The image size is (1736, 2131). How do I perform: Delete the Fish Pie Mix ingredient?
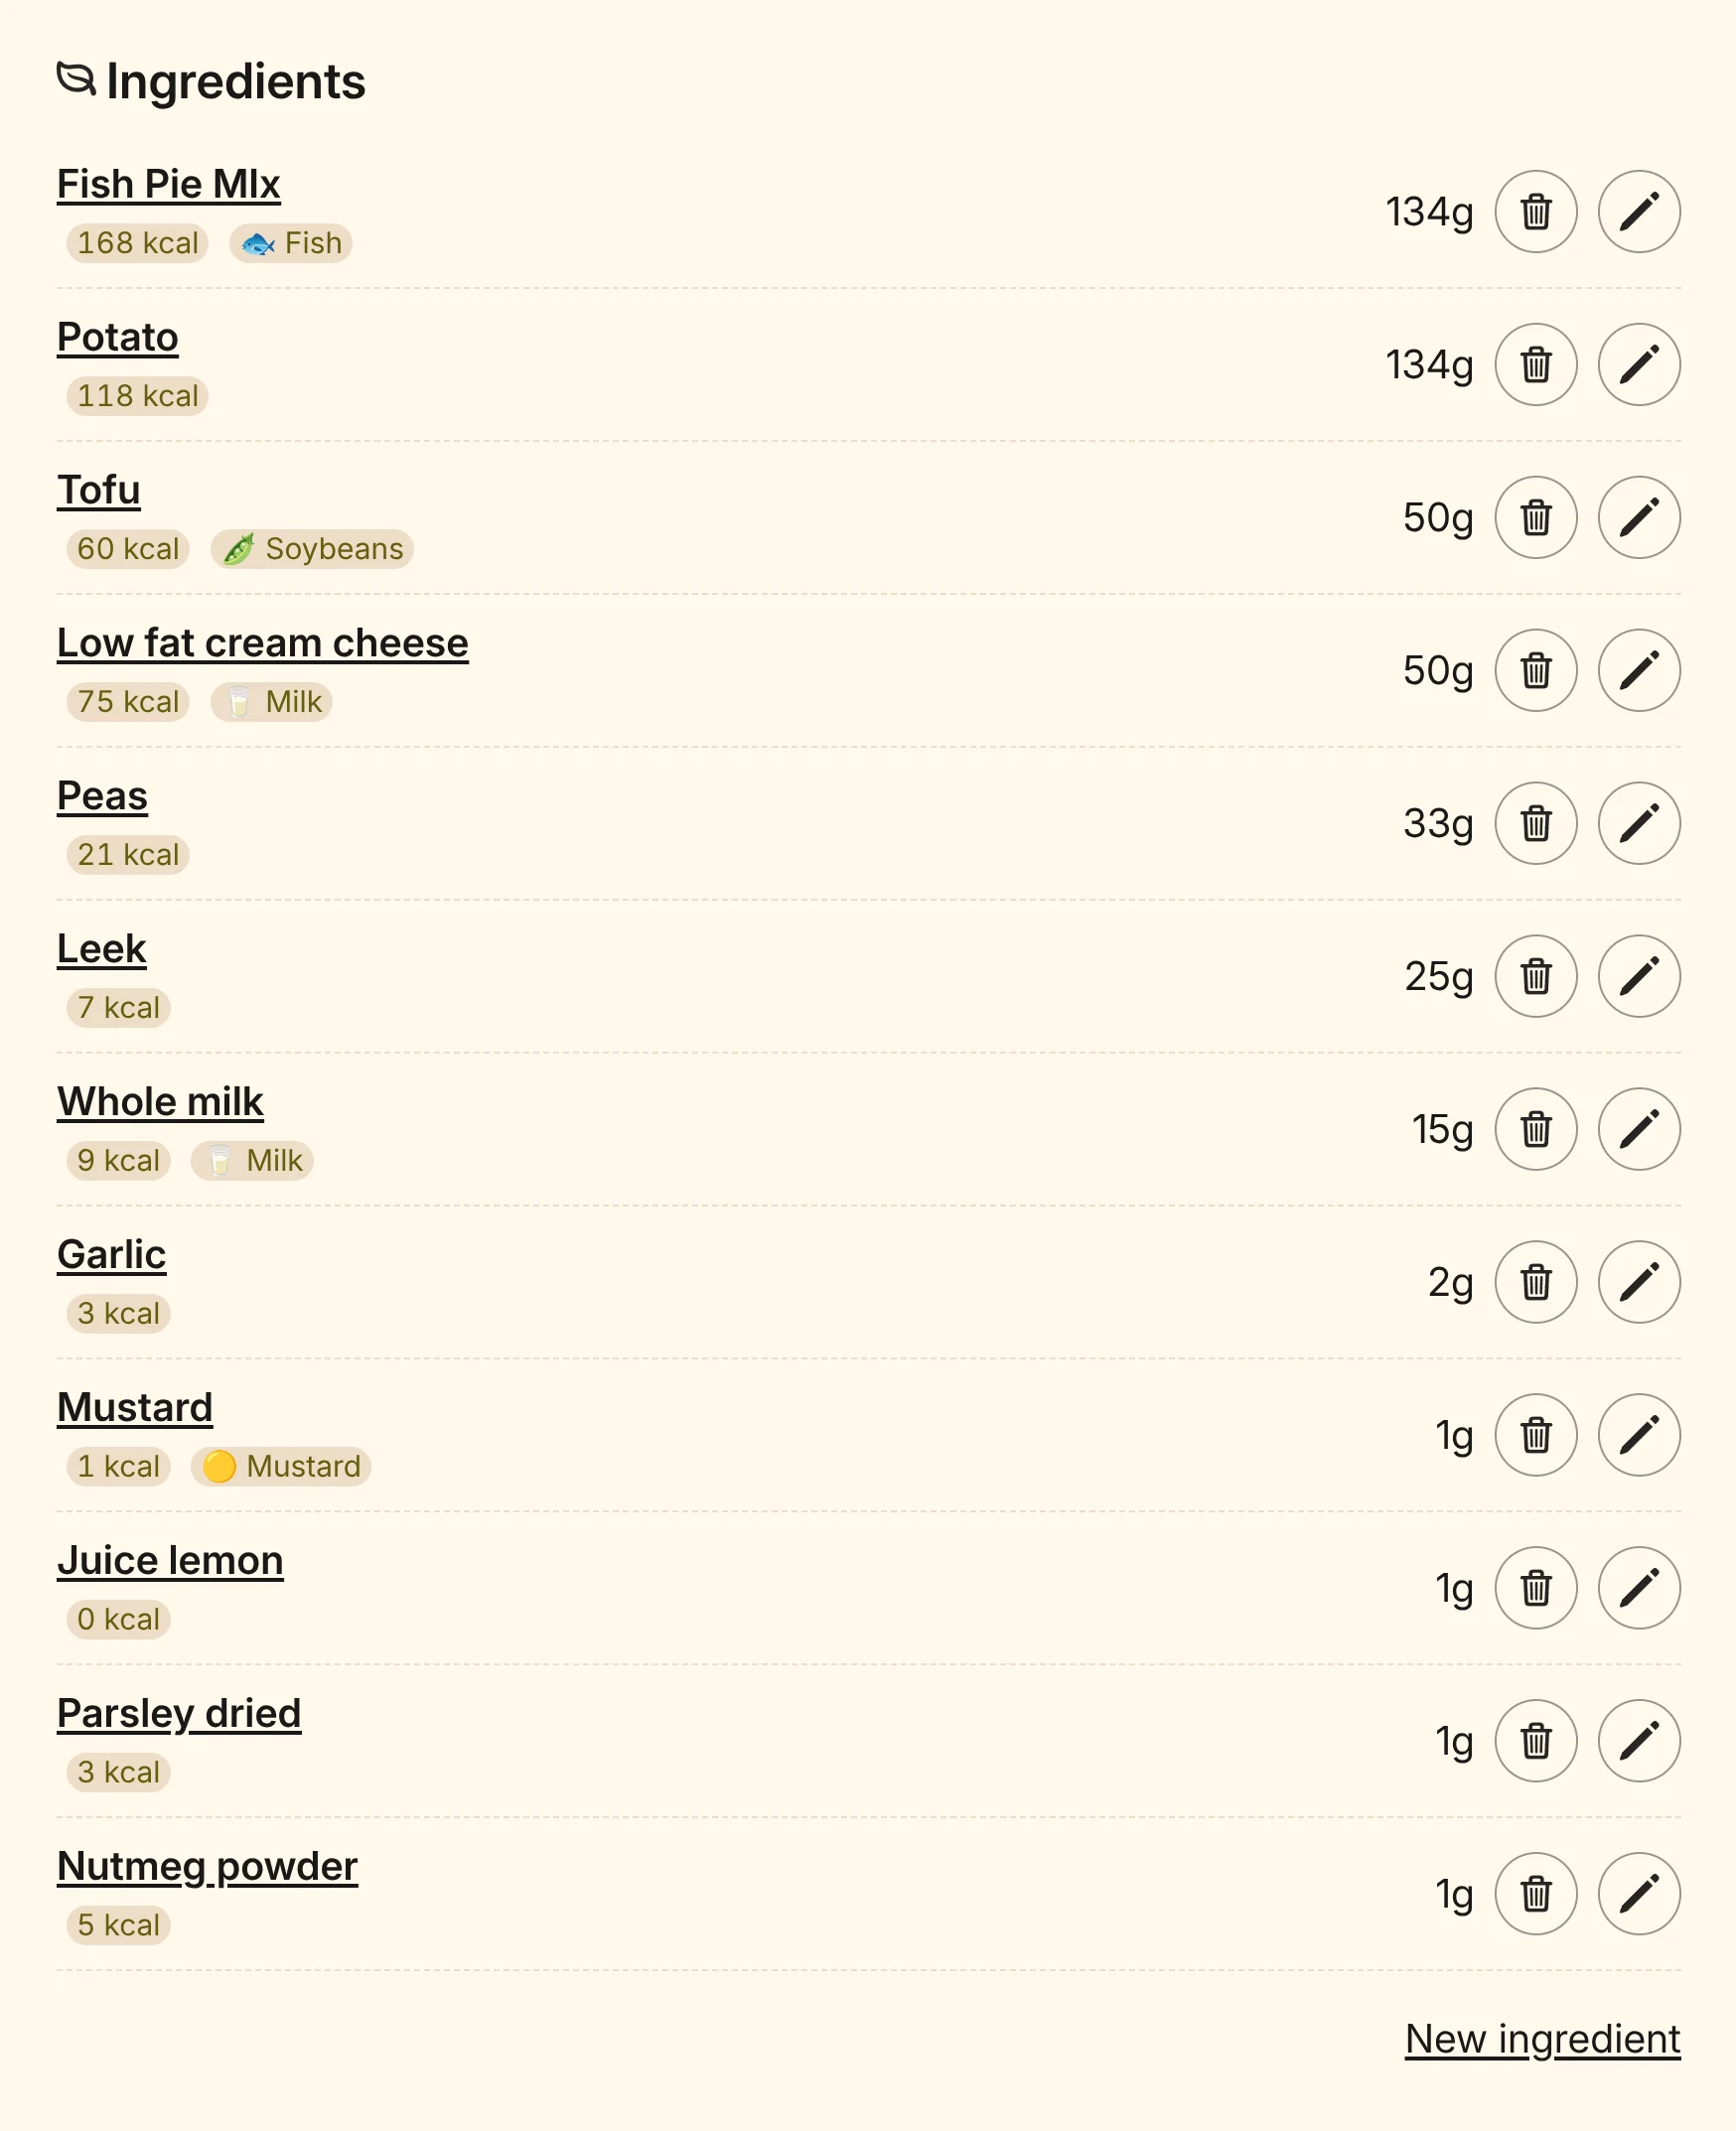pyautogui.click(x=1536, y=212)
